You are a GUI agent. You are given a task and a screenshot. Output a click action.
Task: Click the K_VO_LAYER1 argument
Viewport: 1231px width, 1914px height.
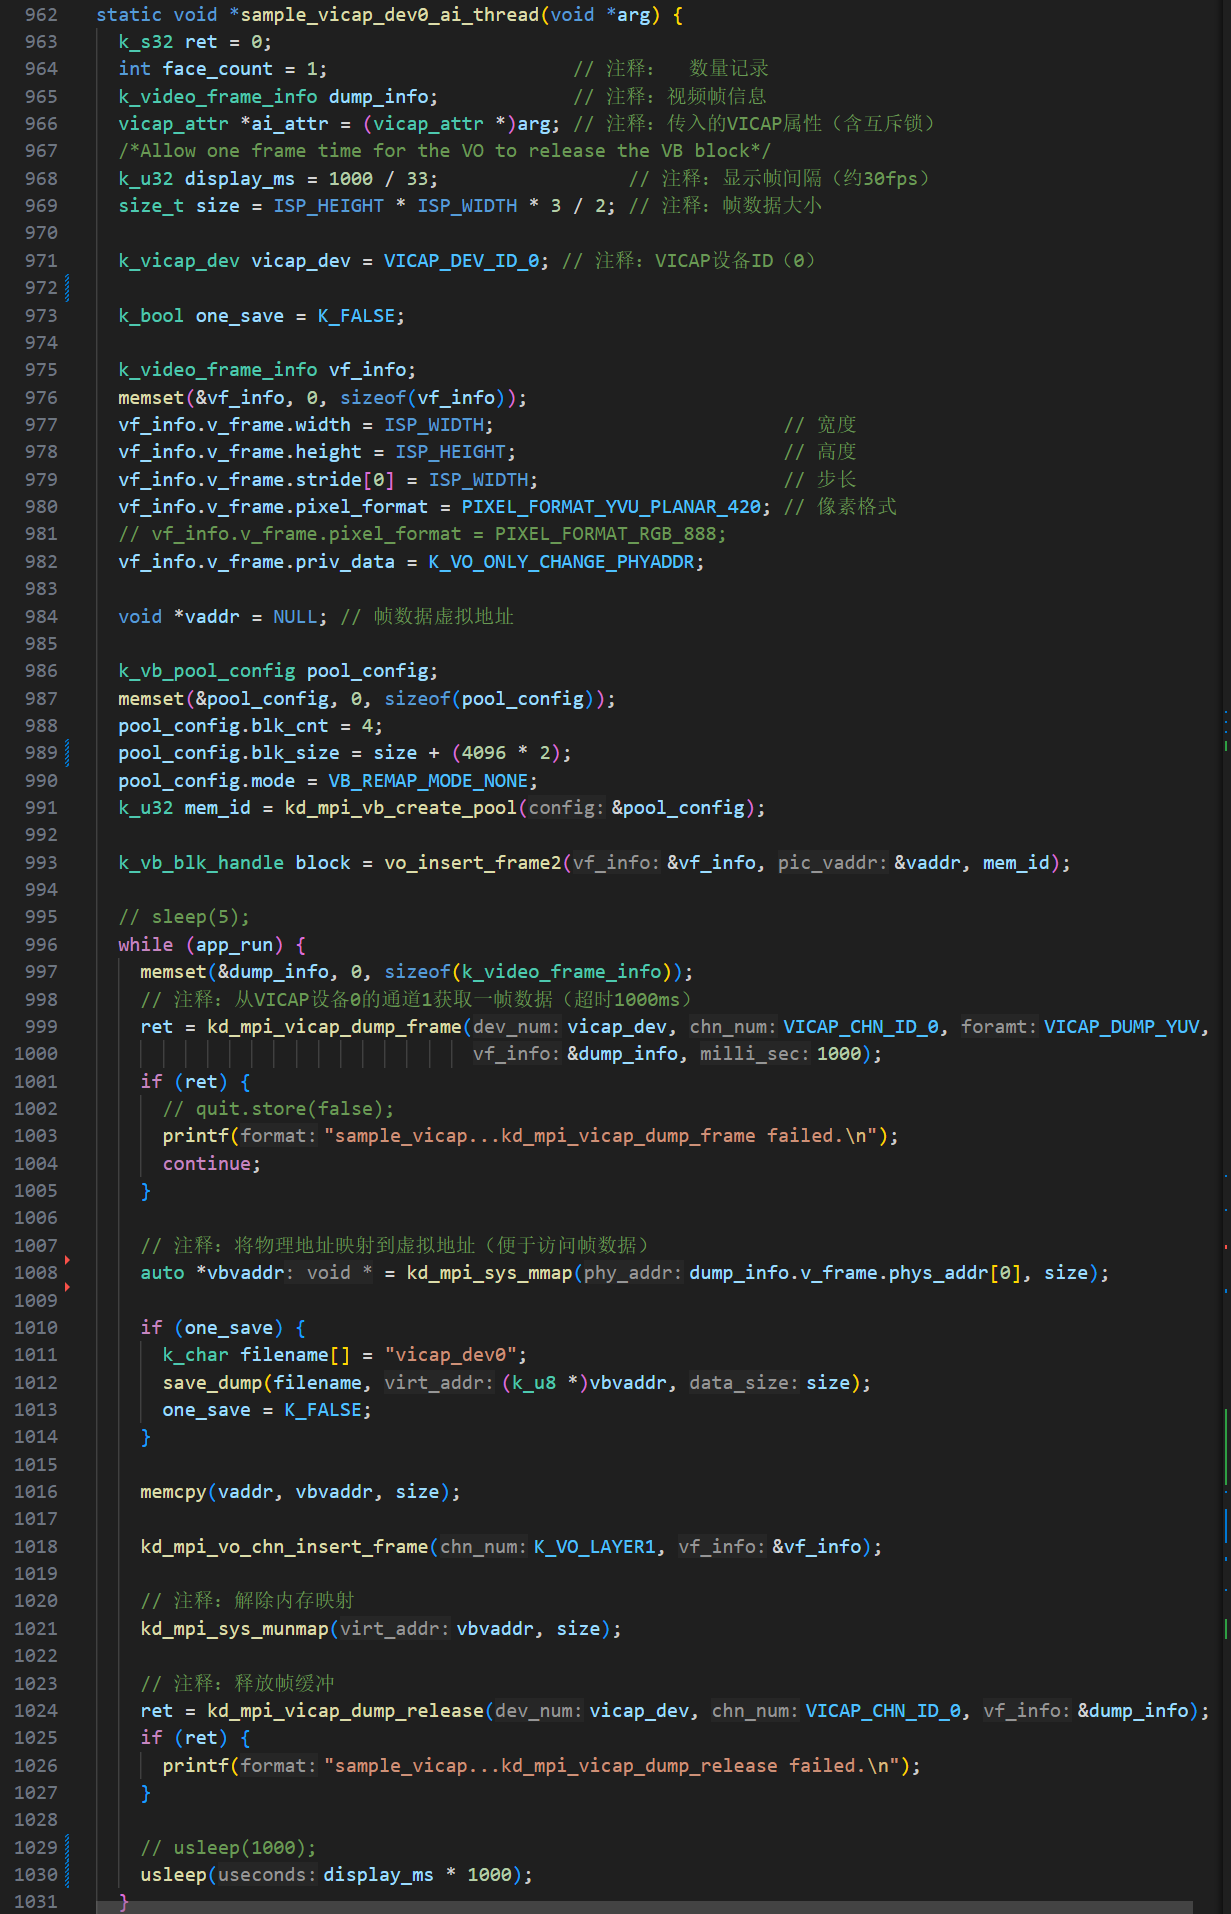coord(594,1547)
